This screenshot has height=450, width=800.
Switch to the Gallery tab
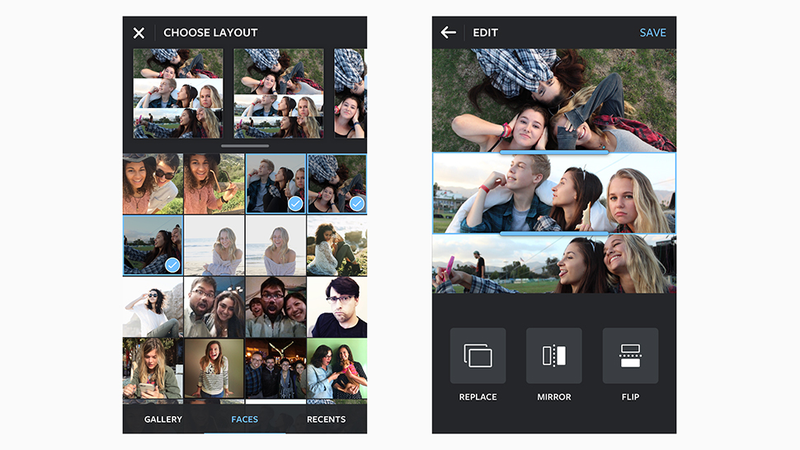pyautogui.click(x=163, y=419)
